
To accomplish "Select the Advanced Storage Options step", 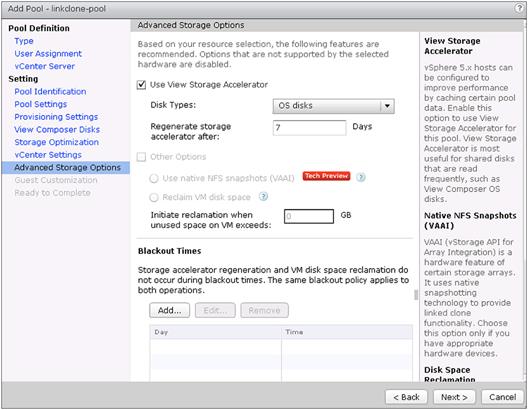I will [66, 168].
